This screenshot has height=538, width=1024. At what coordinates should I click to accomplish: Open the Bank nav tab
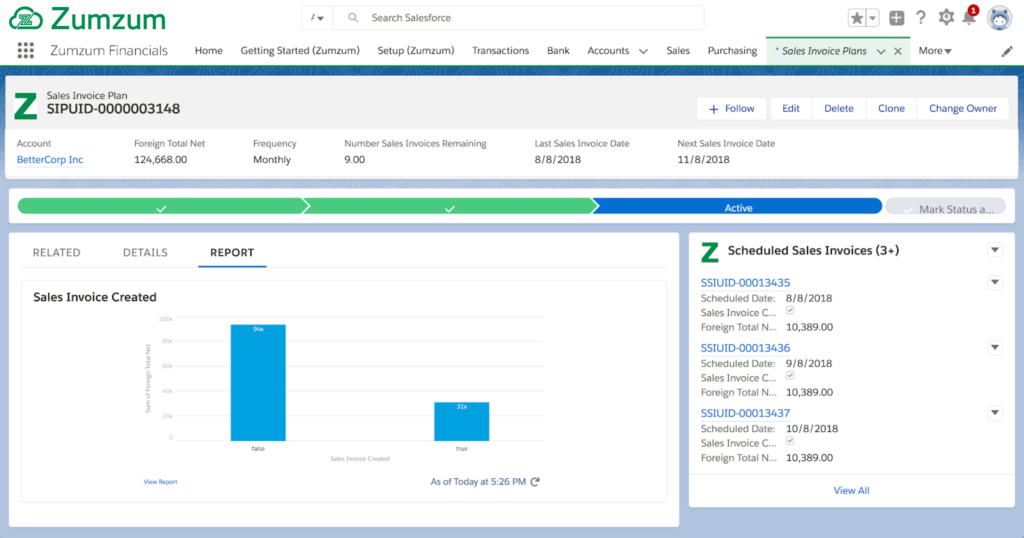[558, 50]
